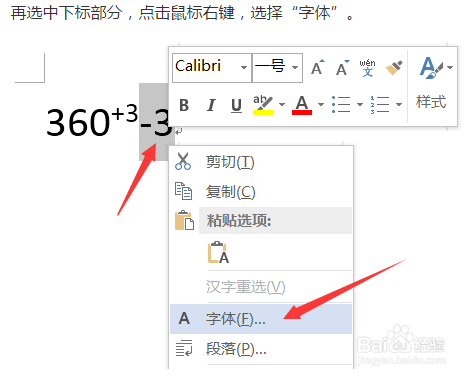Click the scissors cut icon
The width and height of the screenshot is (474, 378).
tap(183, 161)
